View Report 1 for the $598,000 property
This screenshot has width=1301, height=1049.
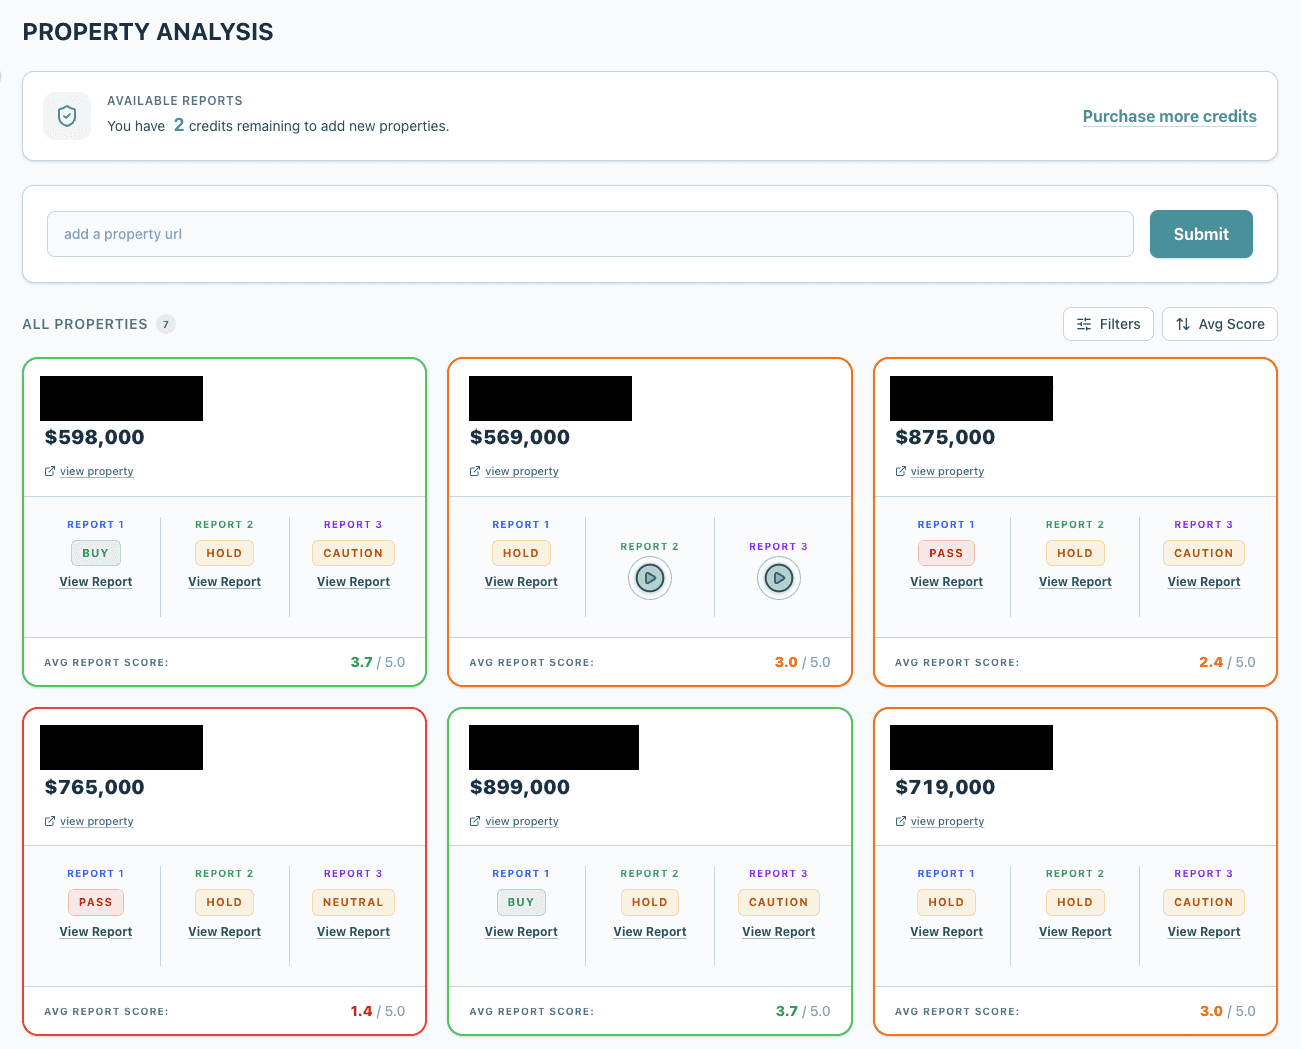click(x=96, y=582)
